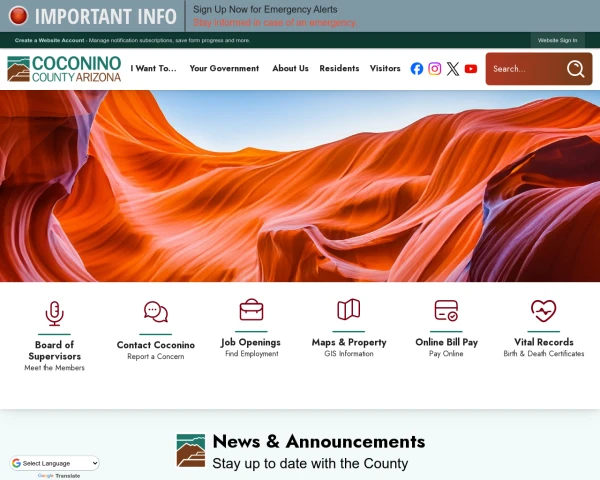Click the Search text field
The image size is (600, 480).
(526, 69)
